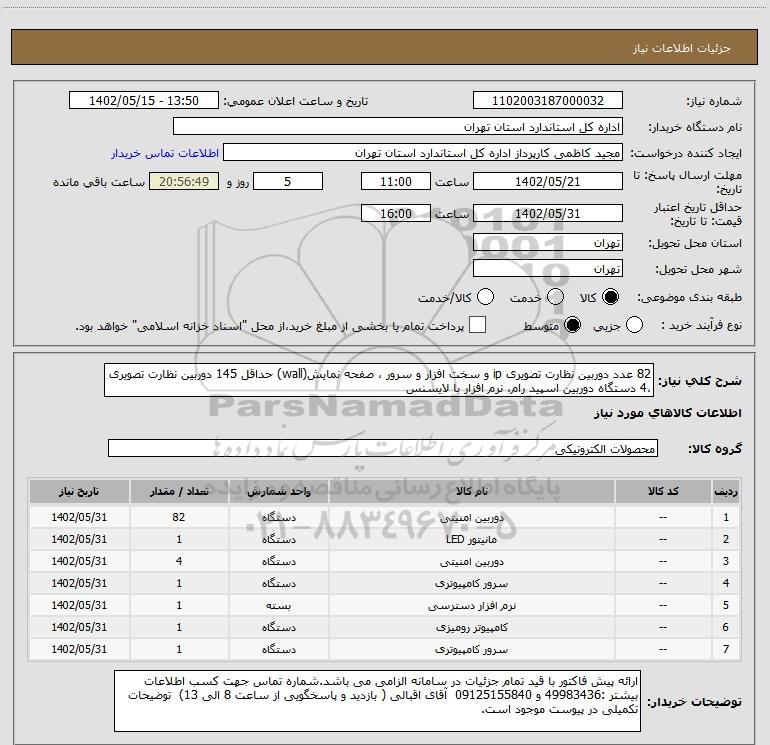Click the نام کالا column header
Viewport: 770px width, 745px height.
point(471,492)
